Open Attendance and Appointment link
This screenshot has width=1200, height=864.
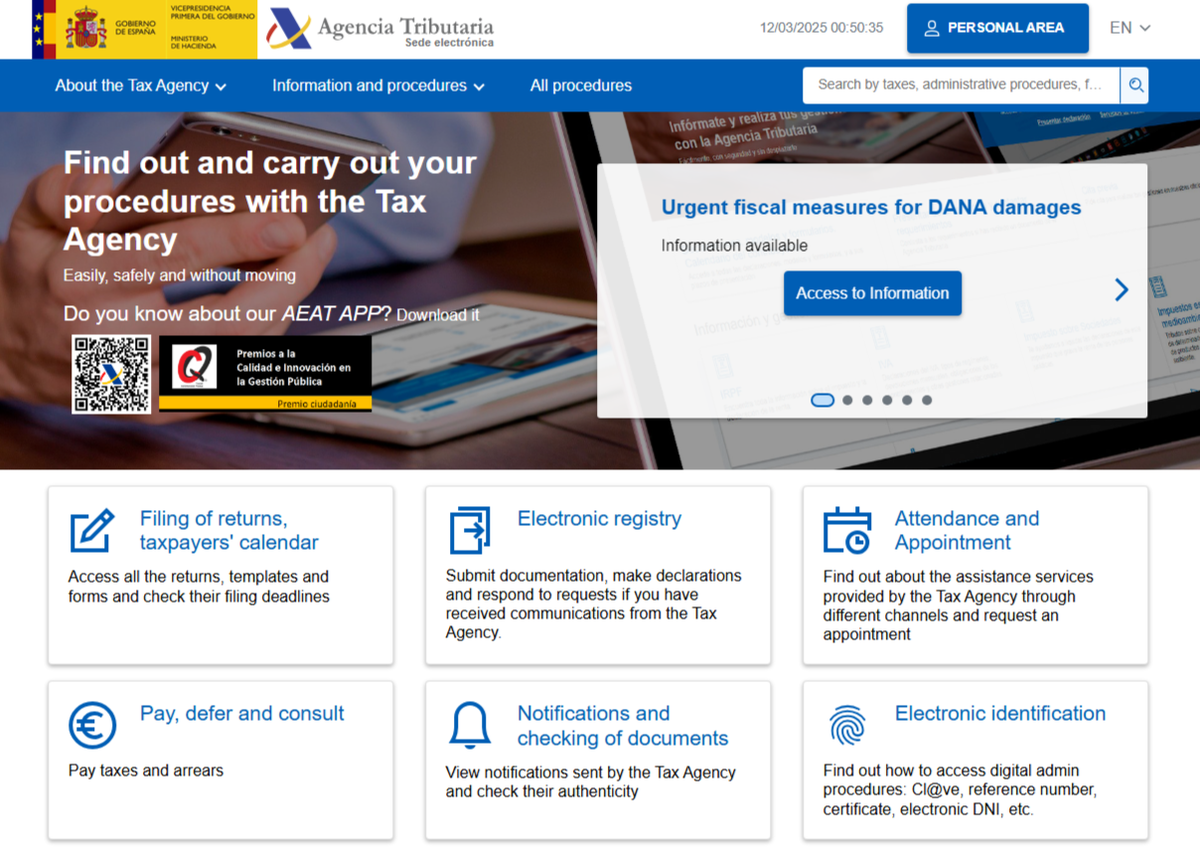(x=967, y=531)
